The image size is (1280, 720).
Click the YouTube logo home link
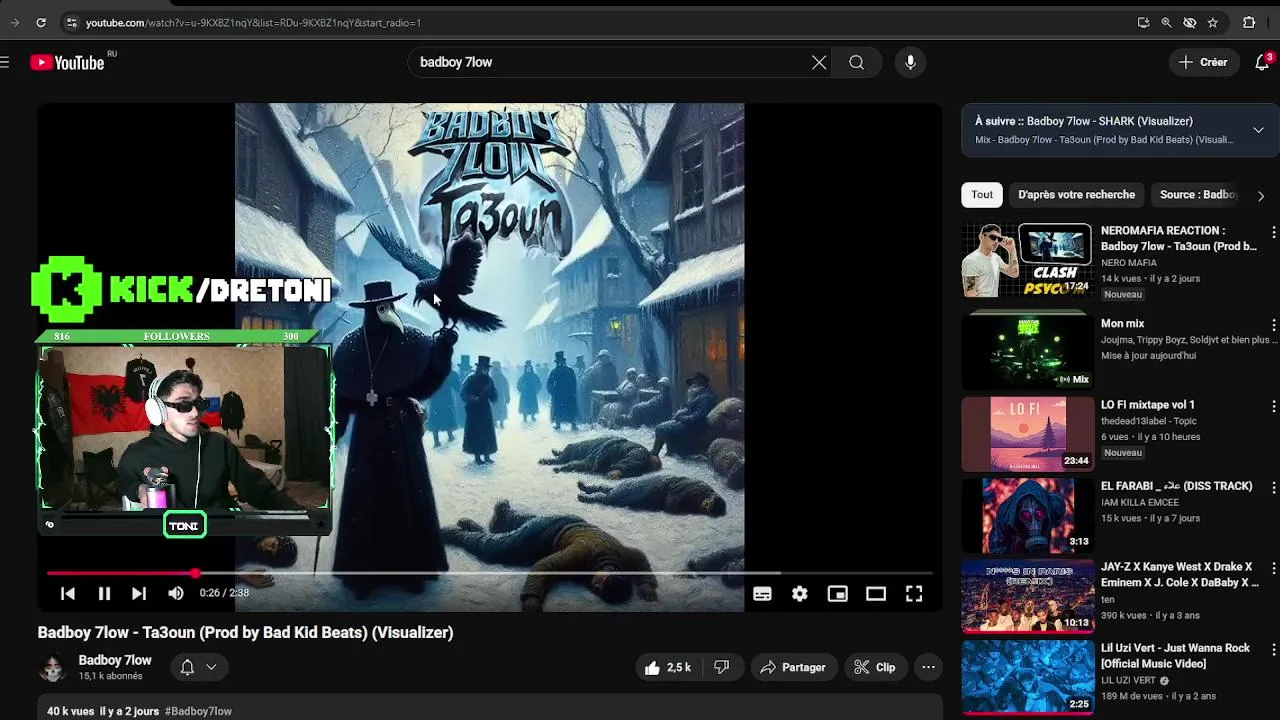click(x=67, y=62)
